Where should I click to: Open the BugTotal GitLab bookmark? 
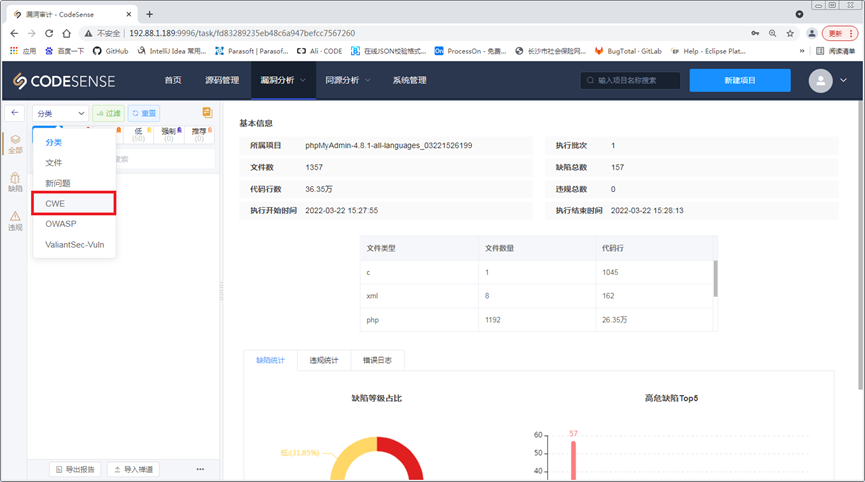pos(628,51)
